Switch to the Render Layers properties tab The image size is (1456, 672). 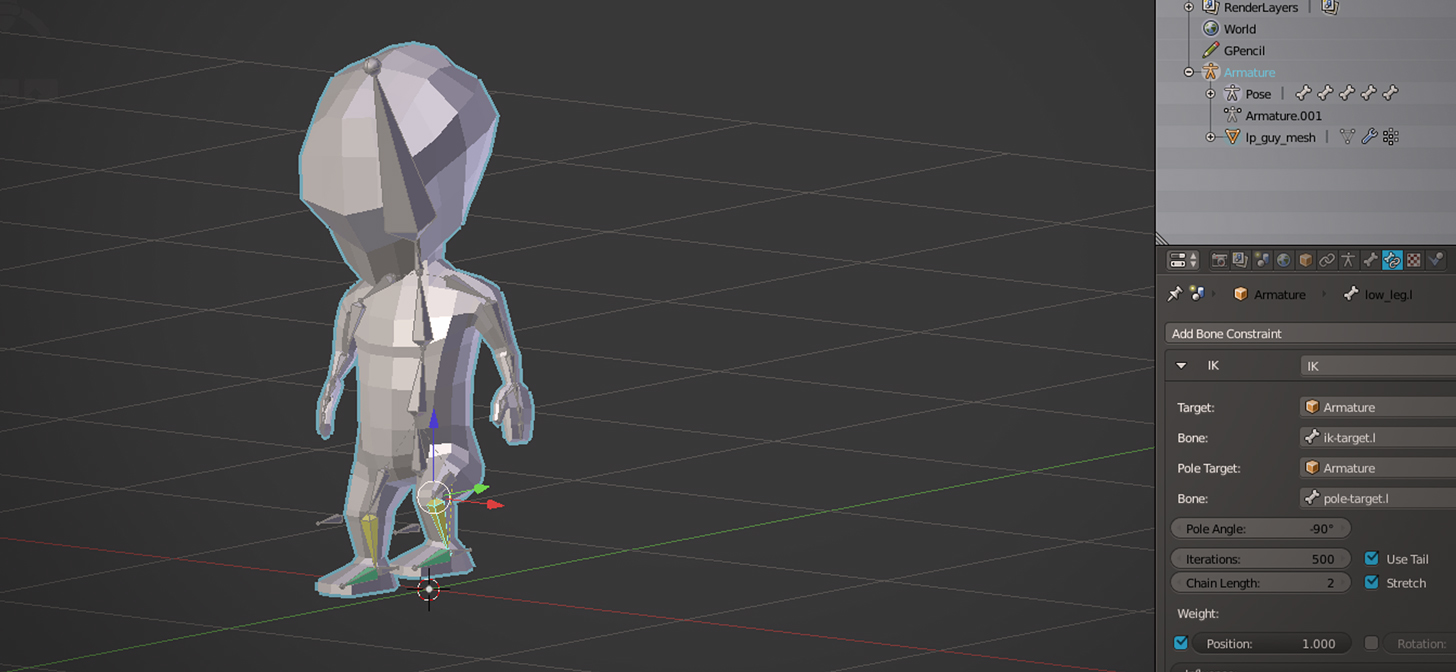coord(1240,260)
